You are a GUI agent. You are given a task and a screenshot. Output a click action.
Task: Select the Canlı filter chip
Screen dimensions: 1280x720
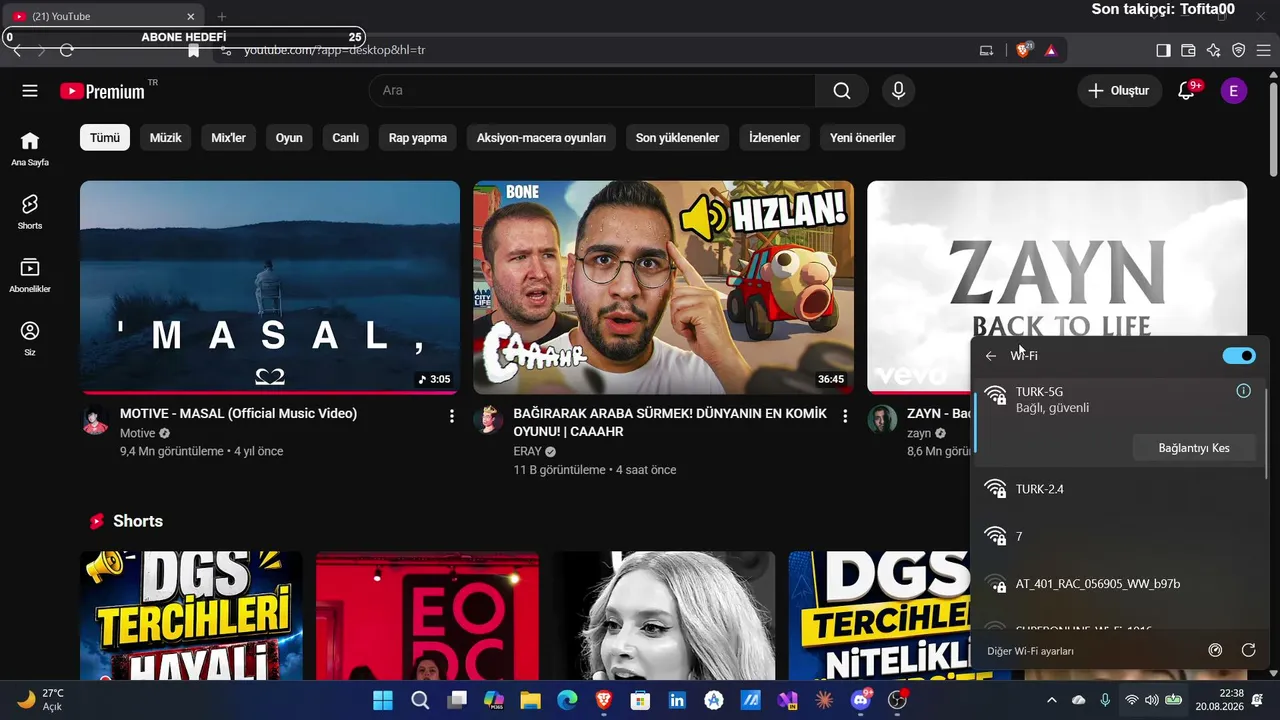click(346, 138)
